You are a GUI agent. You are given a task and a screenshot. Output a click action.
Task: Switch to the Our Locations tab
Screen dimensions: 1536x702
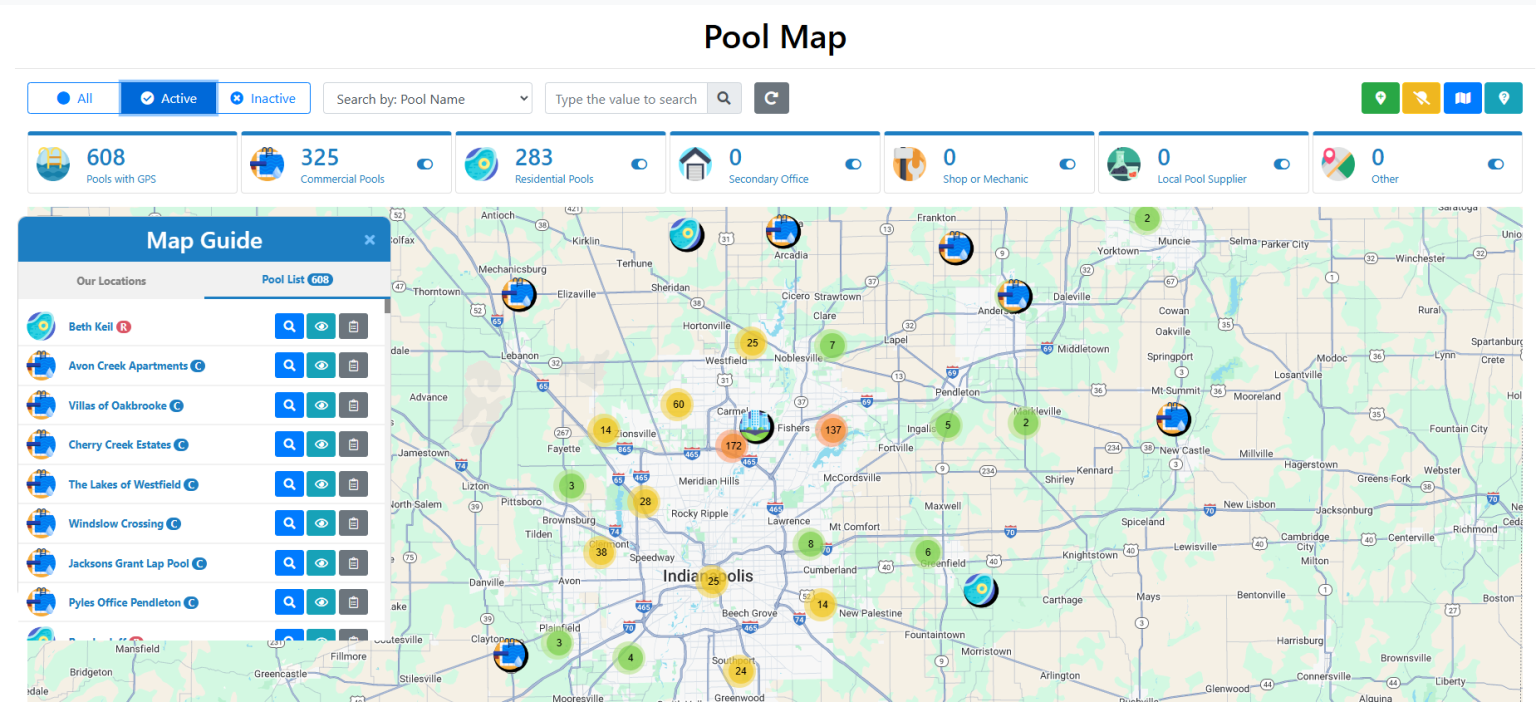pyautogui.click(x=111, y=281)
